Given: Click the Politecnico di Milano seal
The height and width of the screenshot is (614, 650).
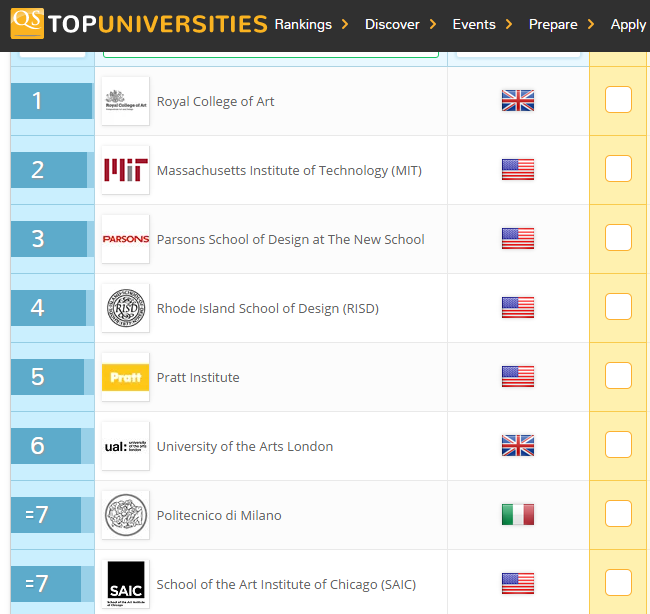Looking at the screenshot, I should point(126,515).
